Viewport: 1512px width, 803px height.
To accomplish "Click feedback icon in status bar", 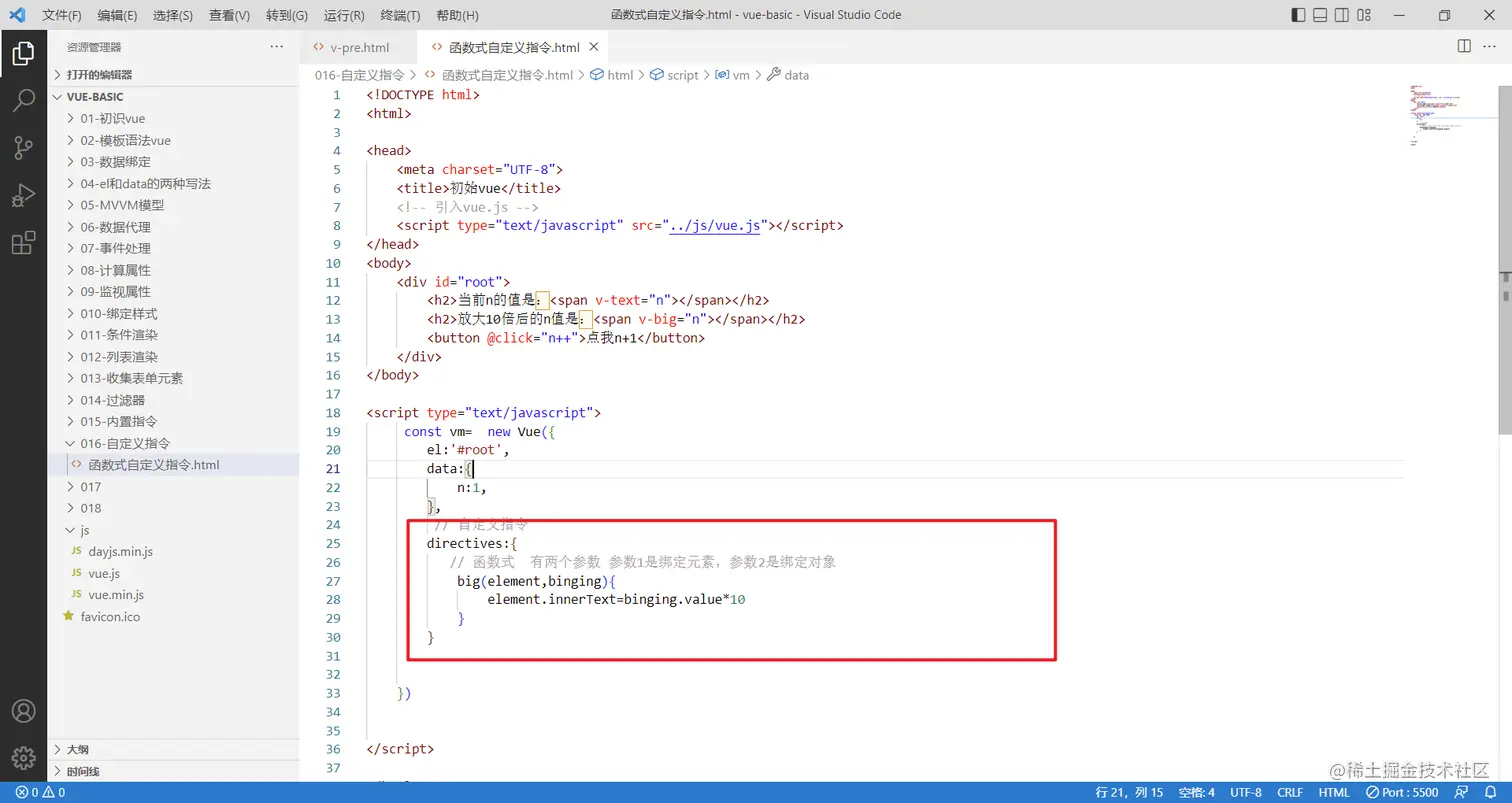I will (1462, 793).
